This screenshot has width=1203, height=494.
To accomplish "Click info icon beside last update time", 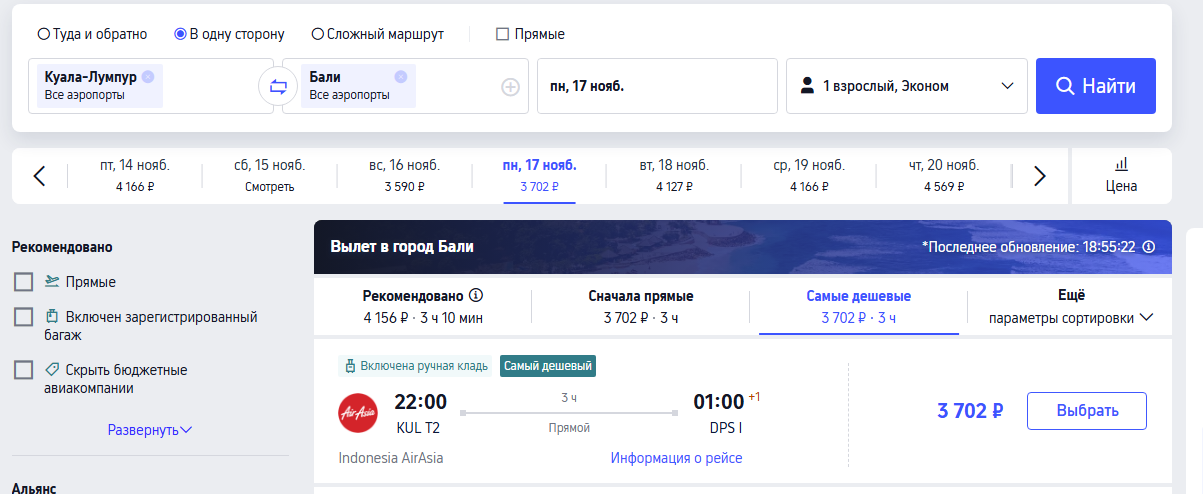I will click(1148, 246).
